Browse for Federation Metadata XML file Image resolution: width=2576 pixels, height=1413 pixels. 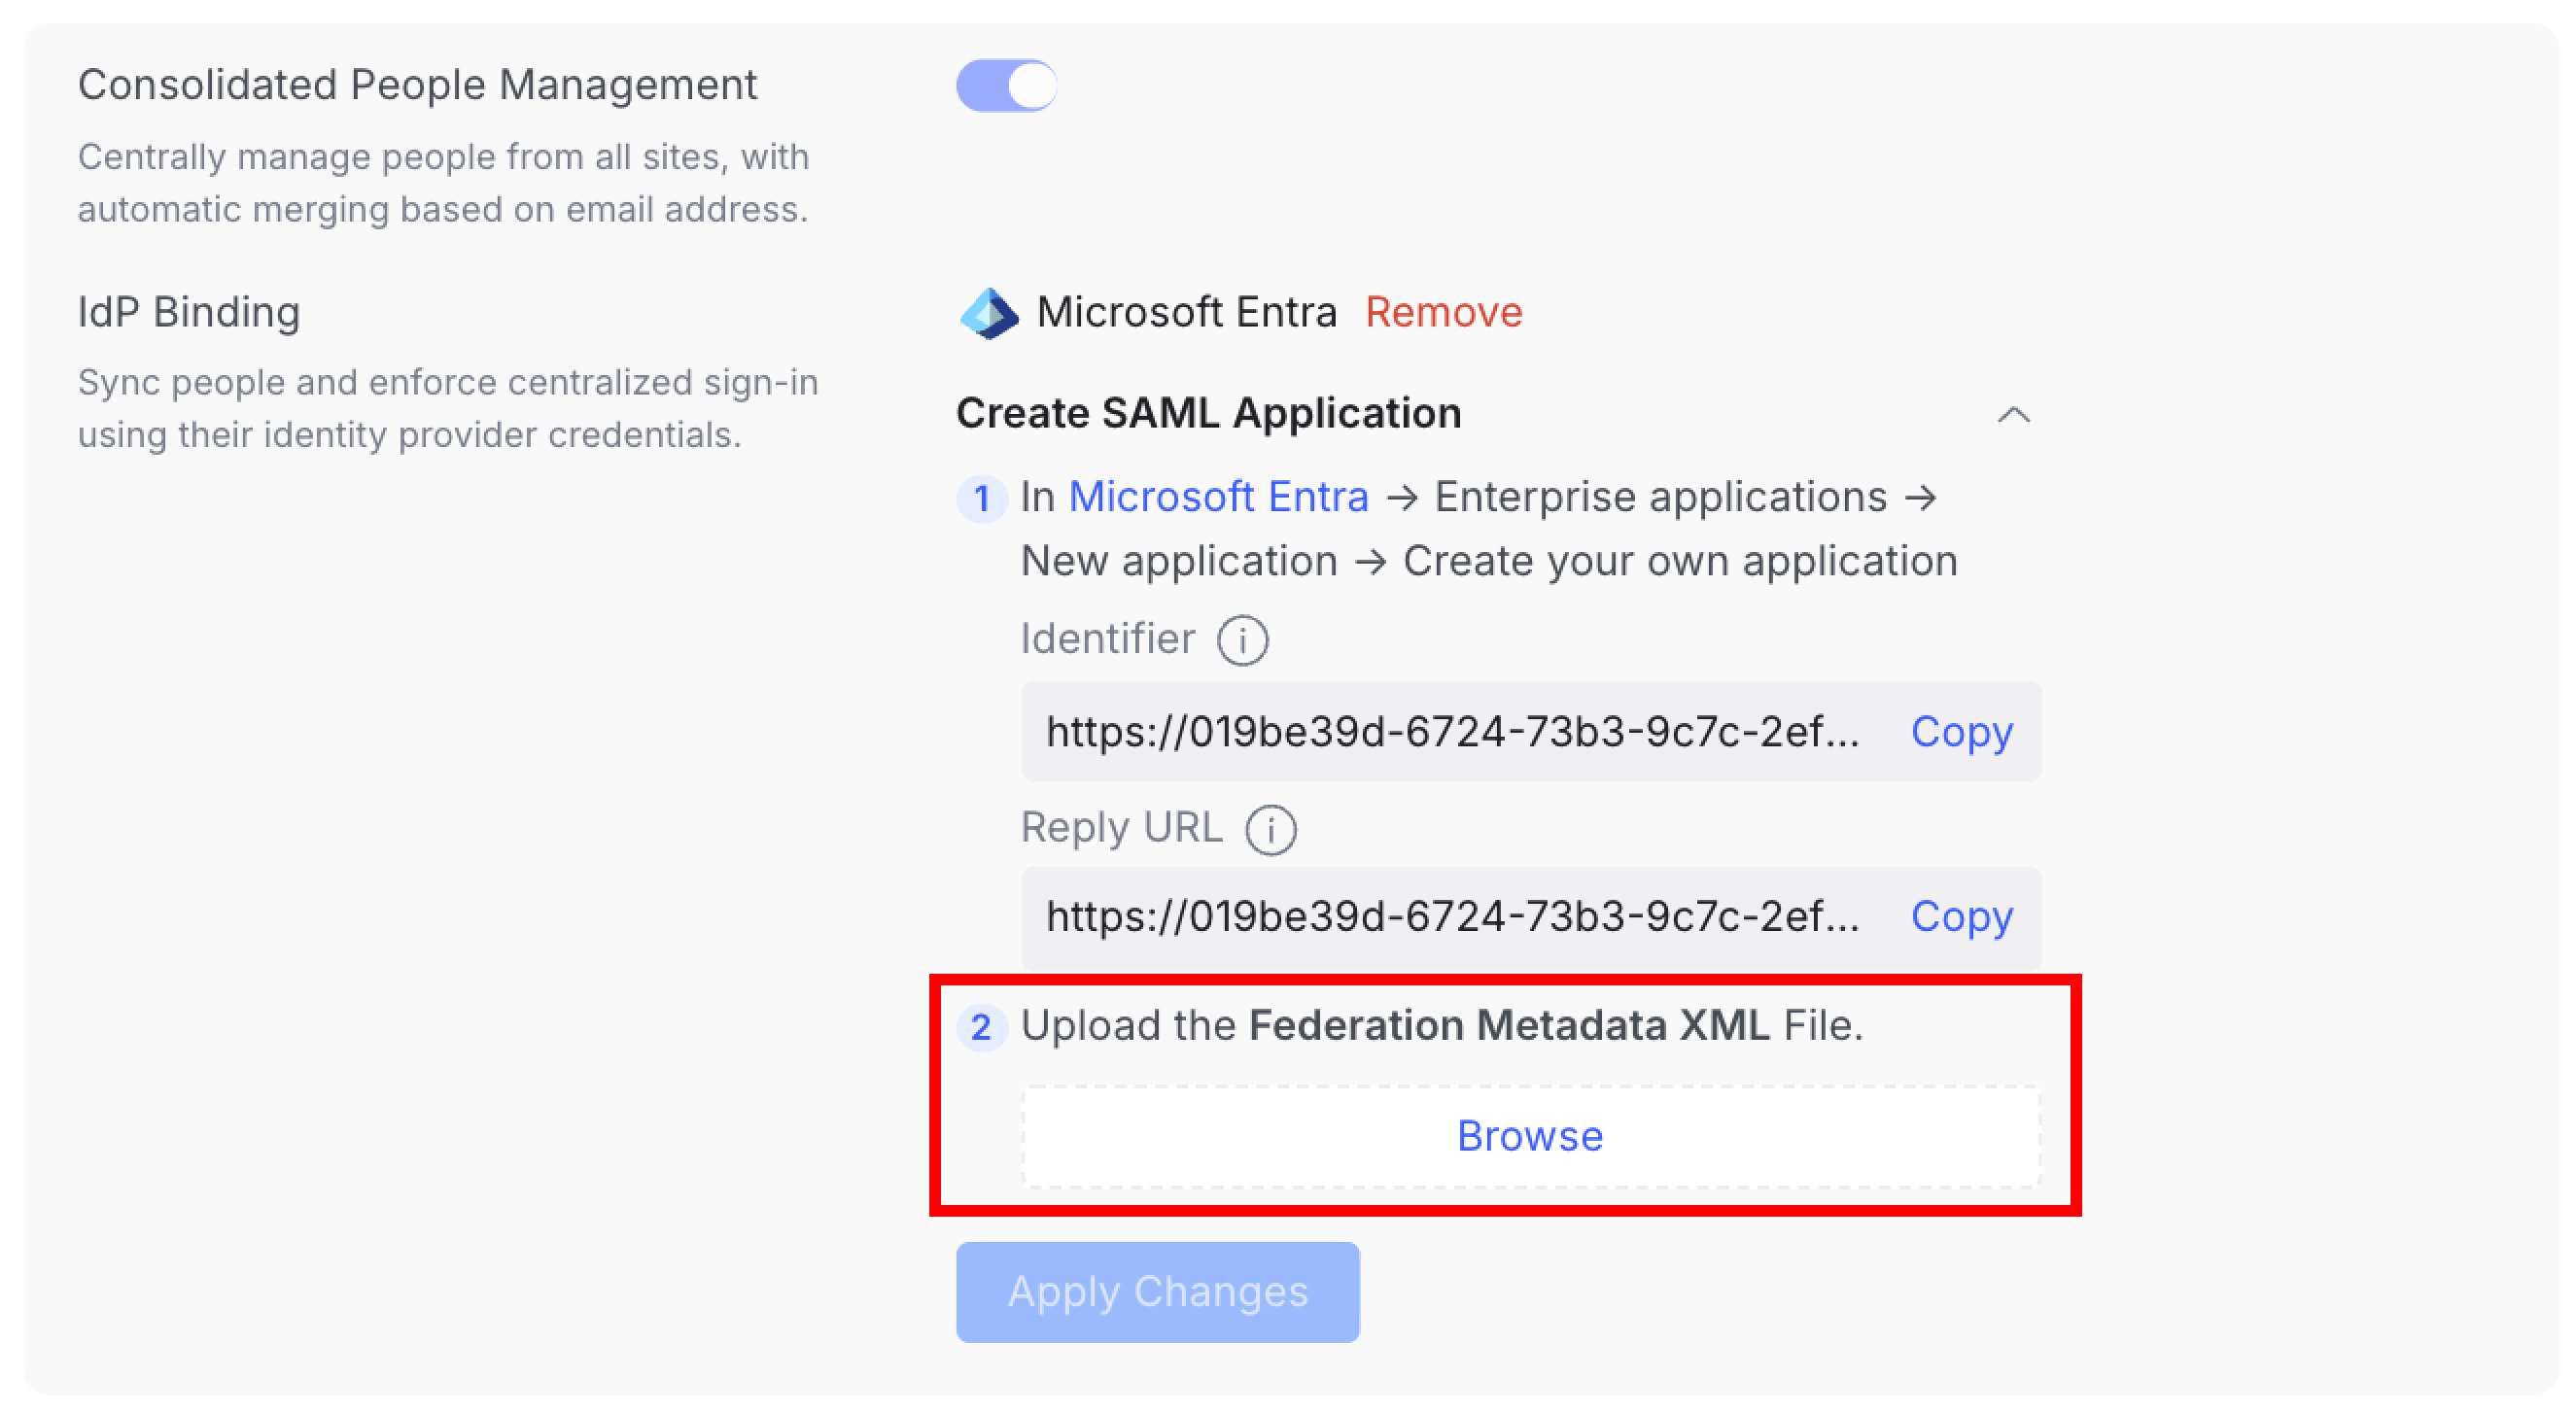[x=1529, y=1137]
